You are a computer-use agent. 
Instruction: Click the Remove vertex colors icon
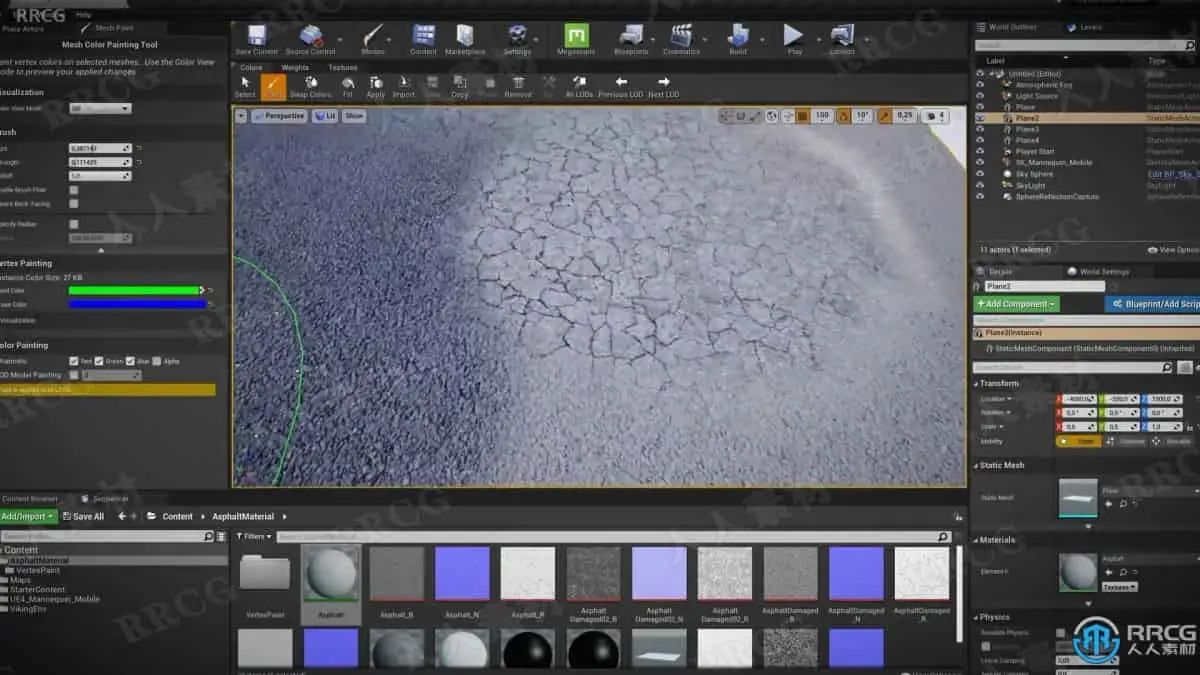point(518,87)
